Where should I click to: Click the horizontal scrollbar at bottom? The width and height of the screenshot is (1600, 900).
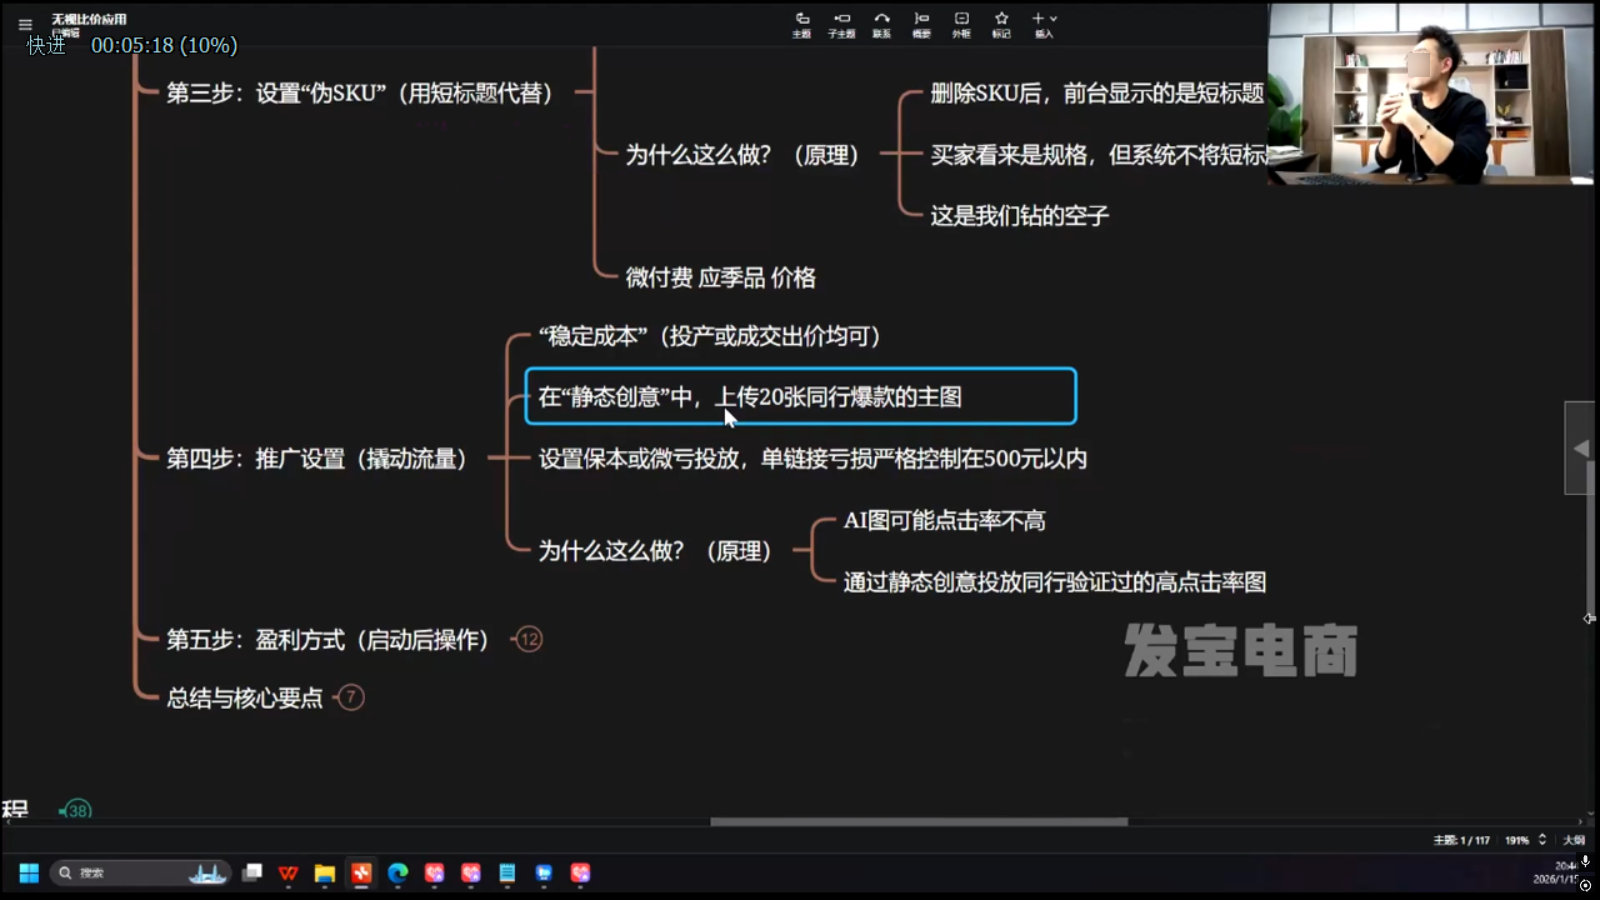918,822
